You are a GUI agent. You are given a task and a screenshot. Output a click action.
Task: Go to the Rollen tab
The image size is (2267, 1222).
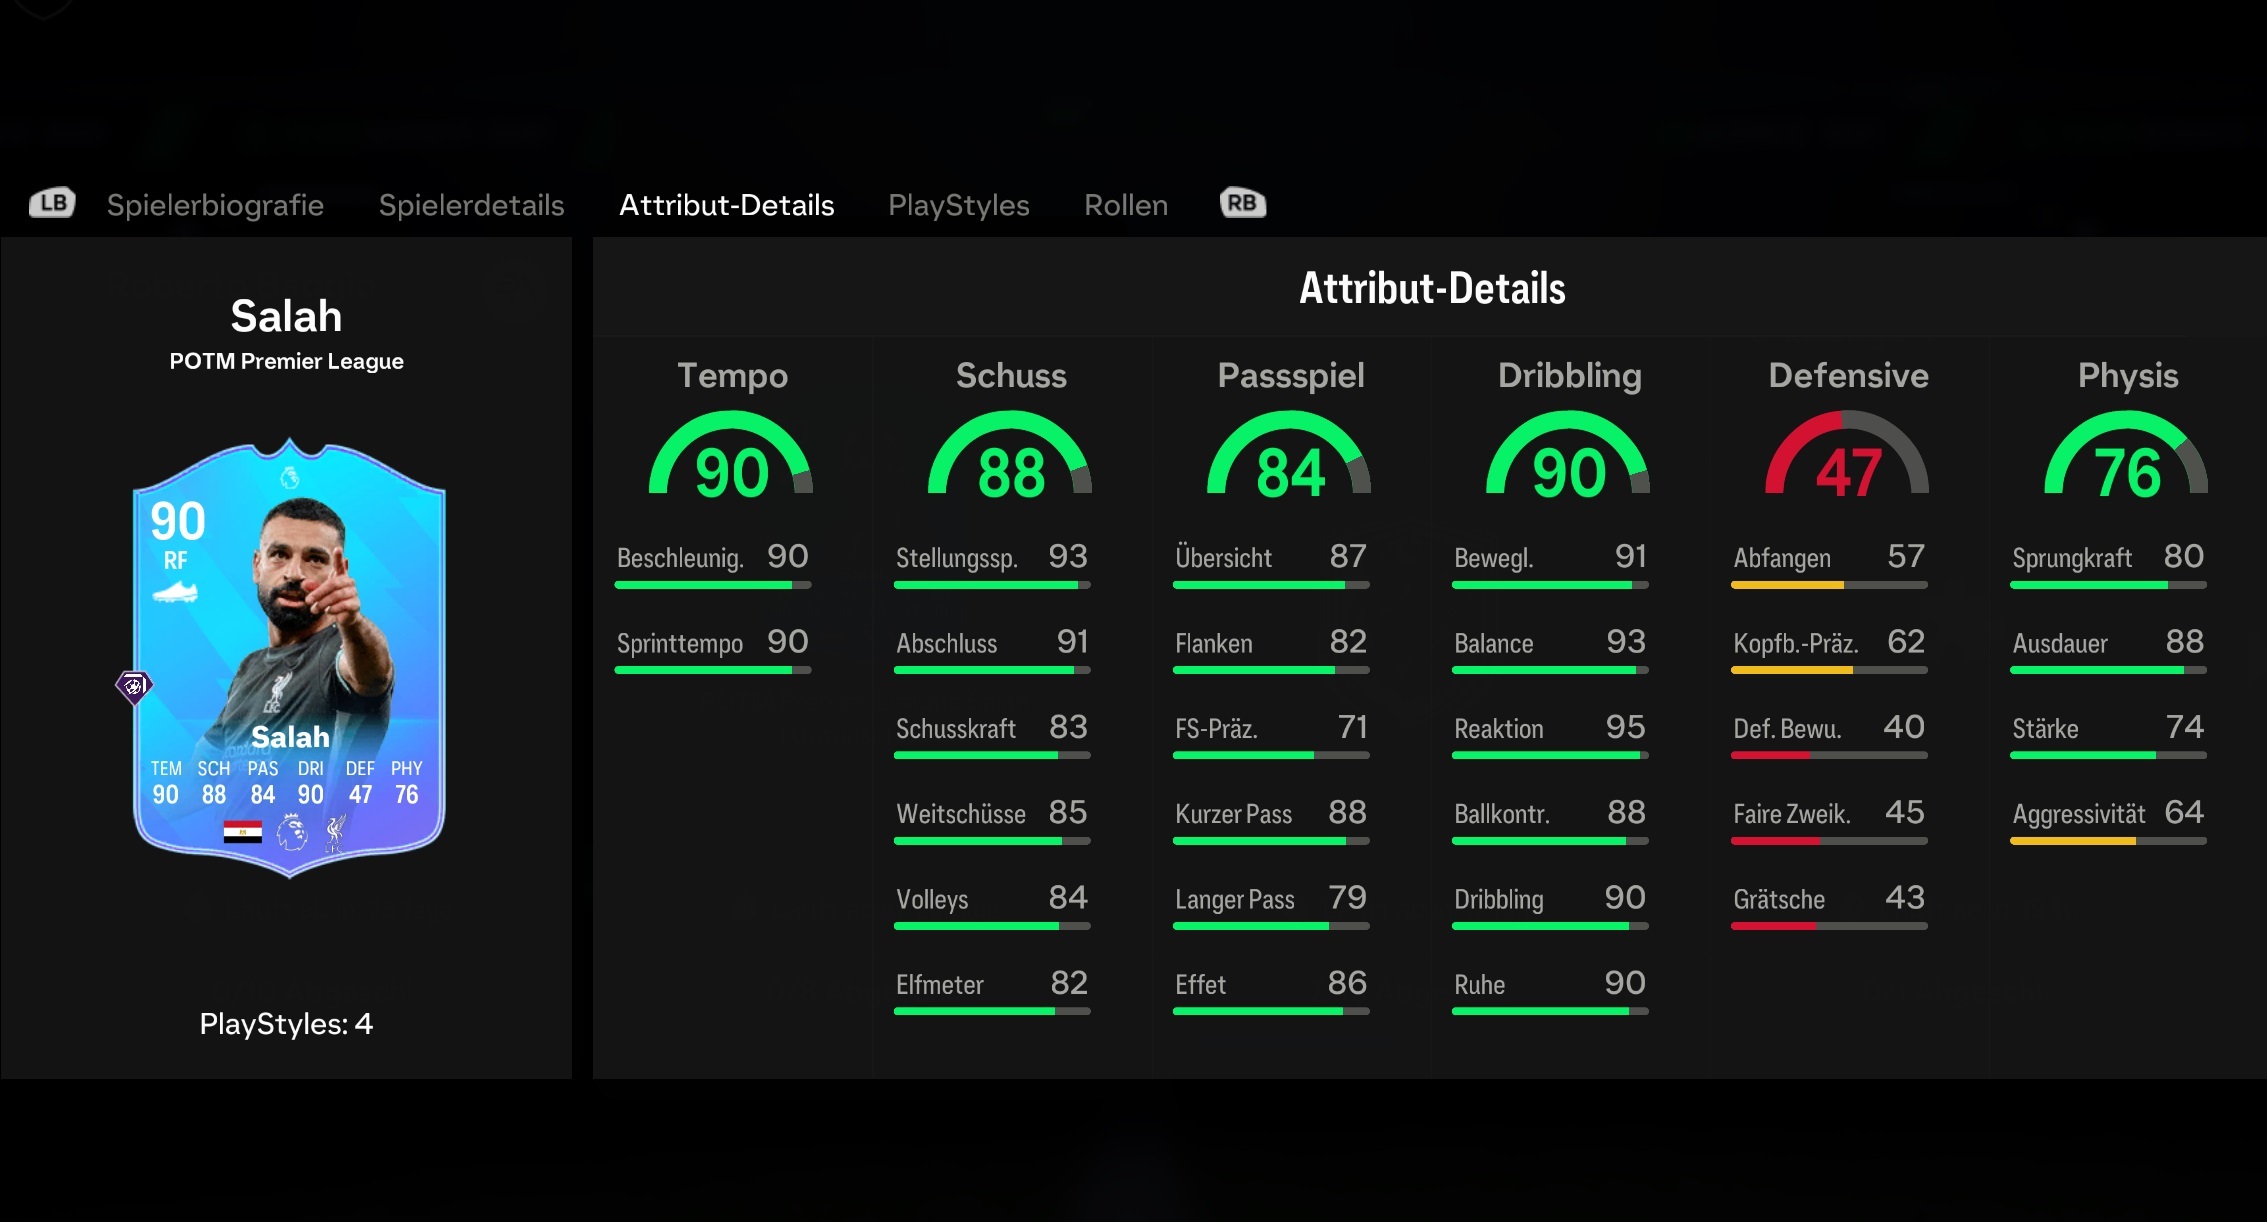point(1126,205)
